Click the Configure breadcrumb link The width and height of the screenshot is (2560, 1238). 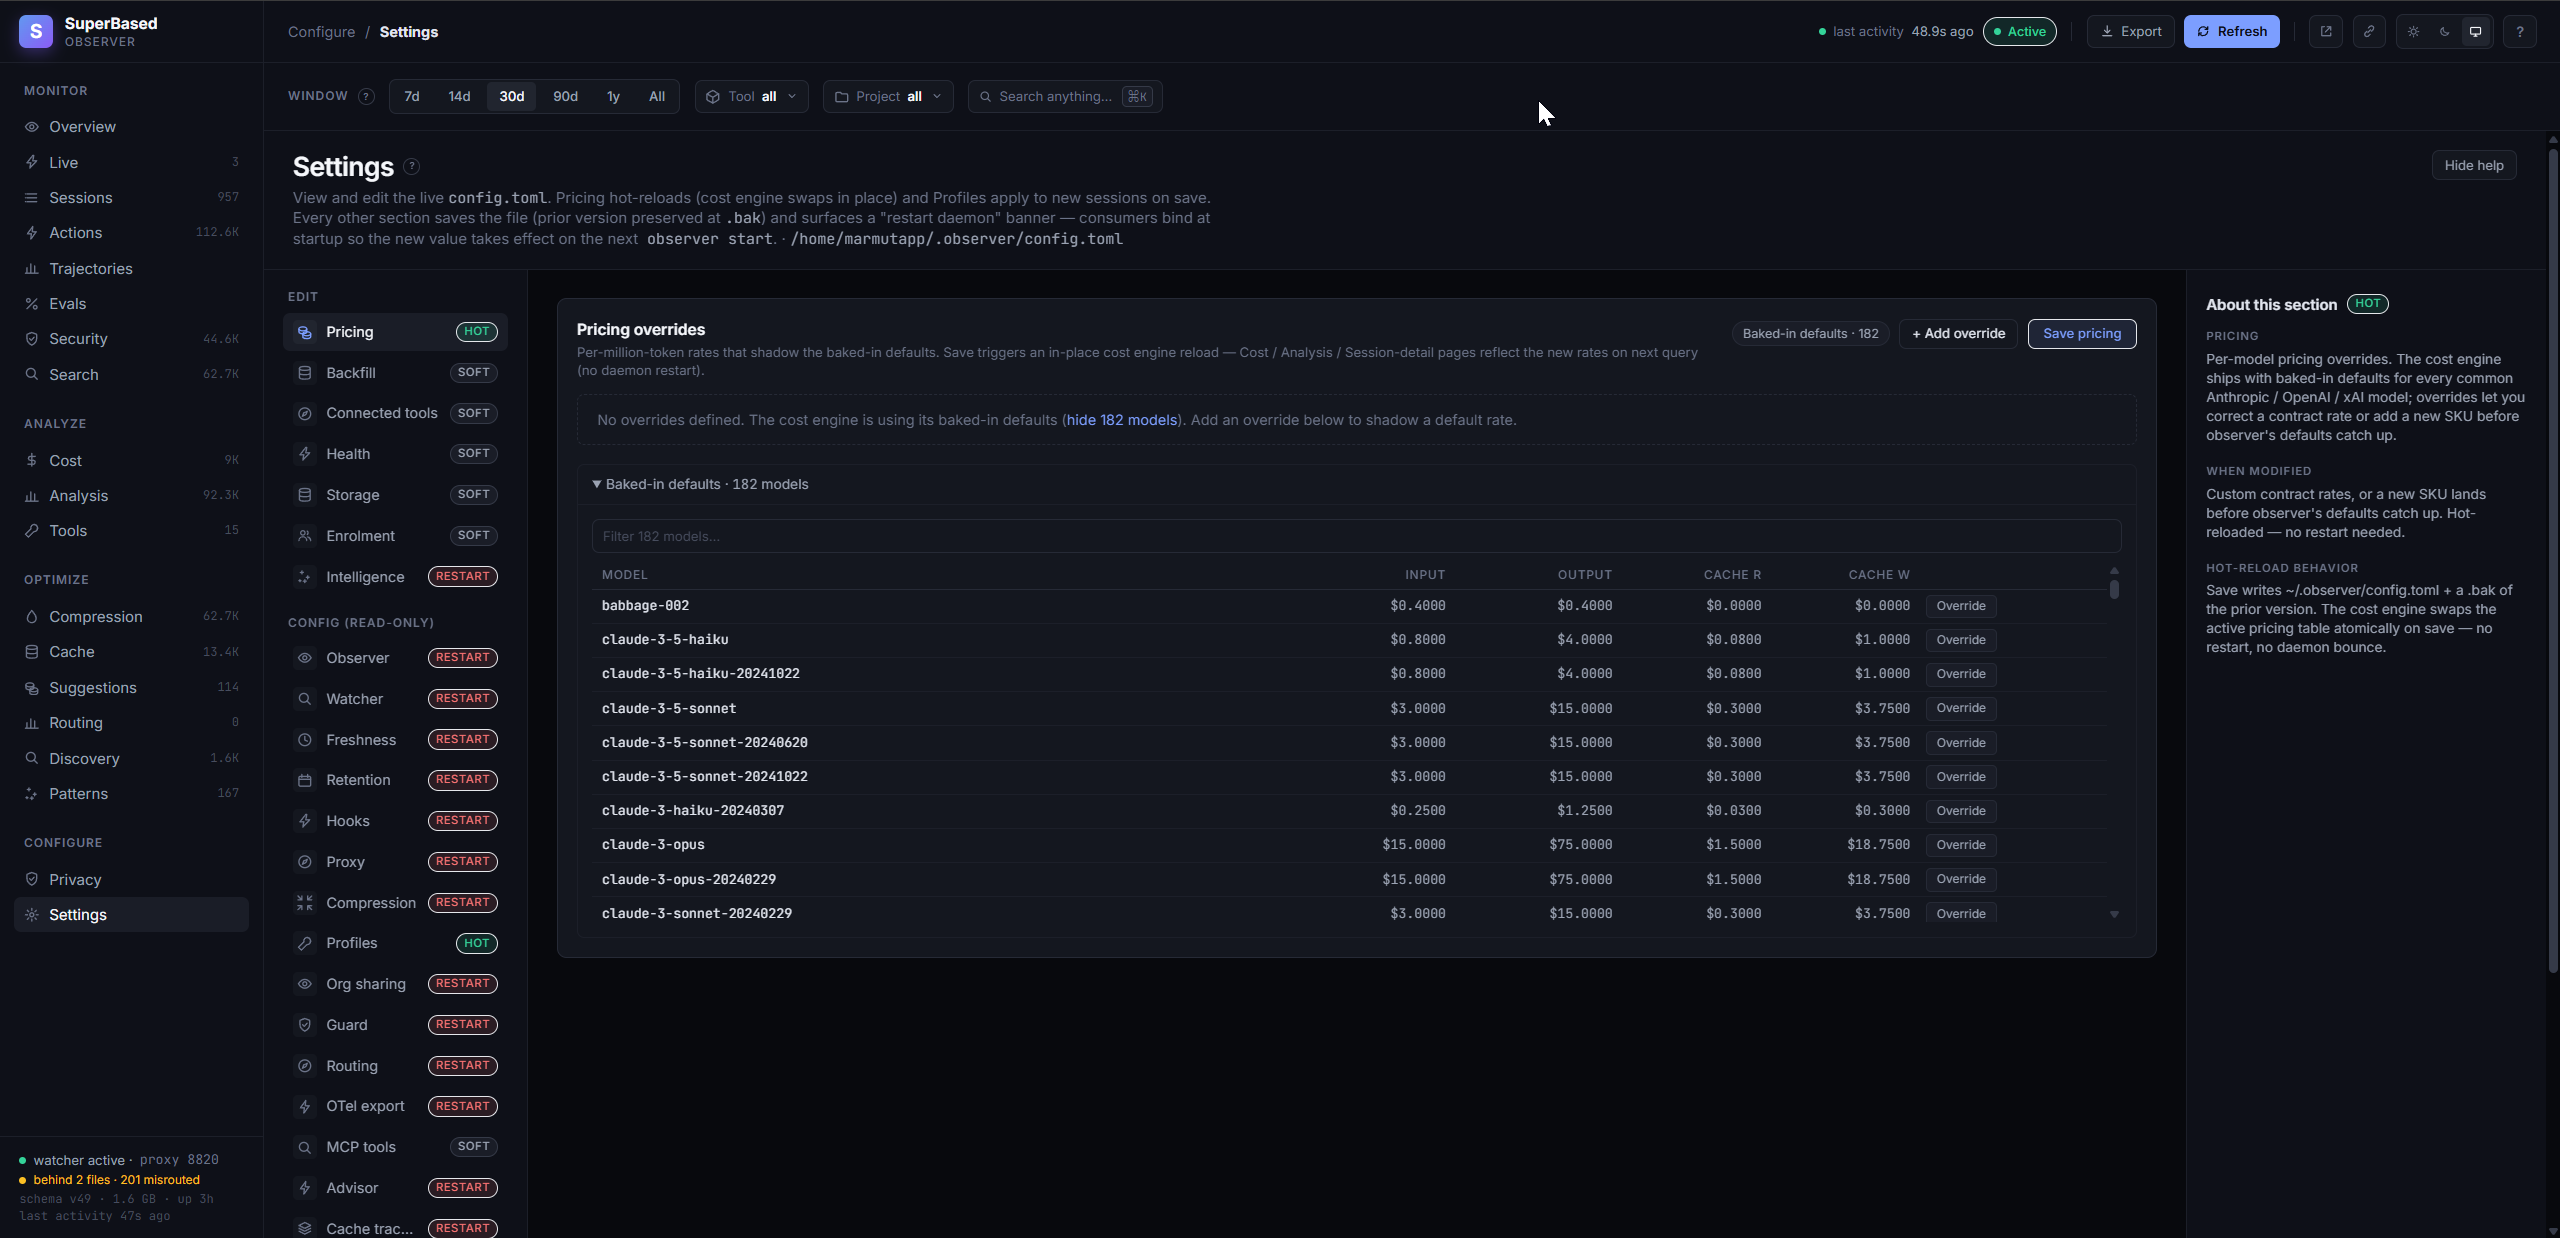(x=321, y=32)
